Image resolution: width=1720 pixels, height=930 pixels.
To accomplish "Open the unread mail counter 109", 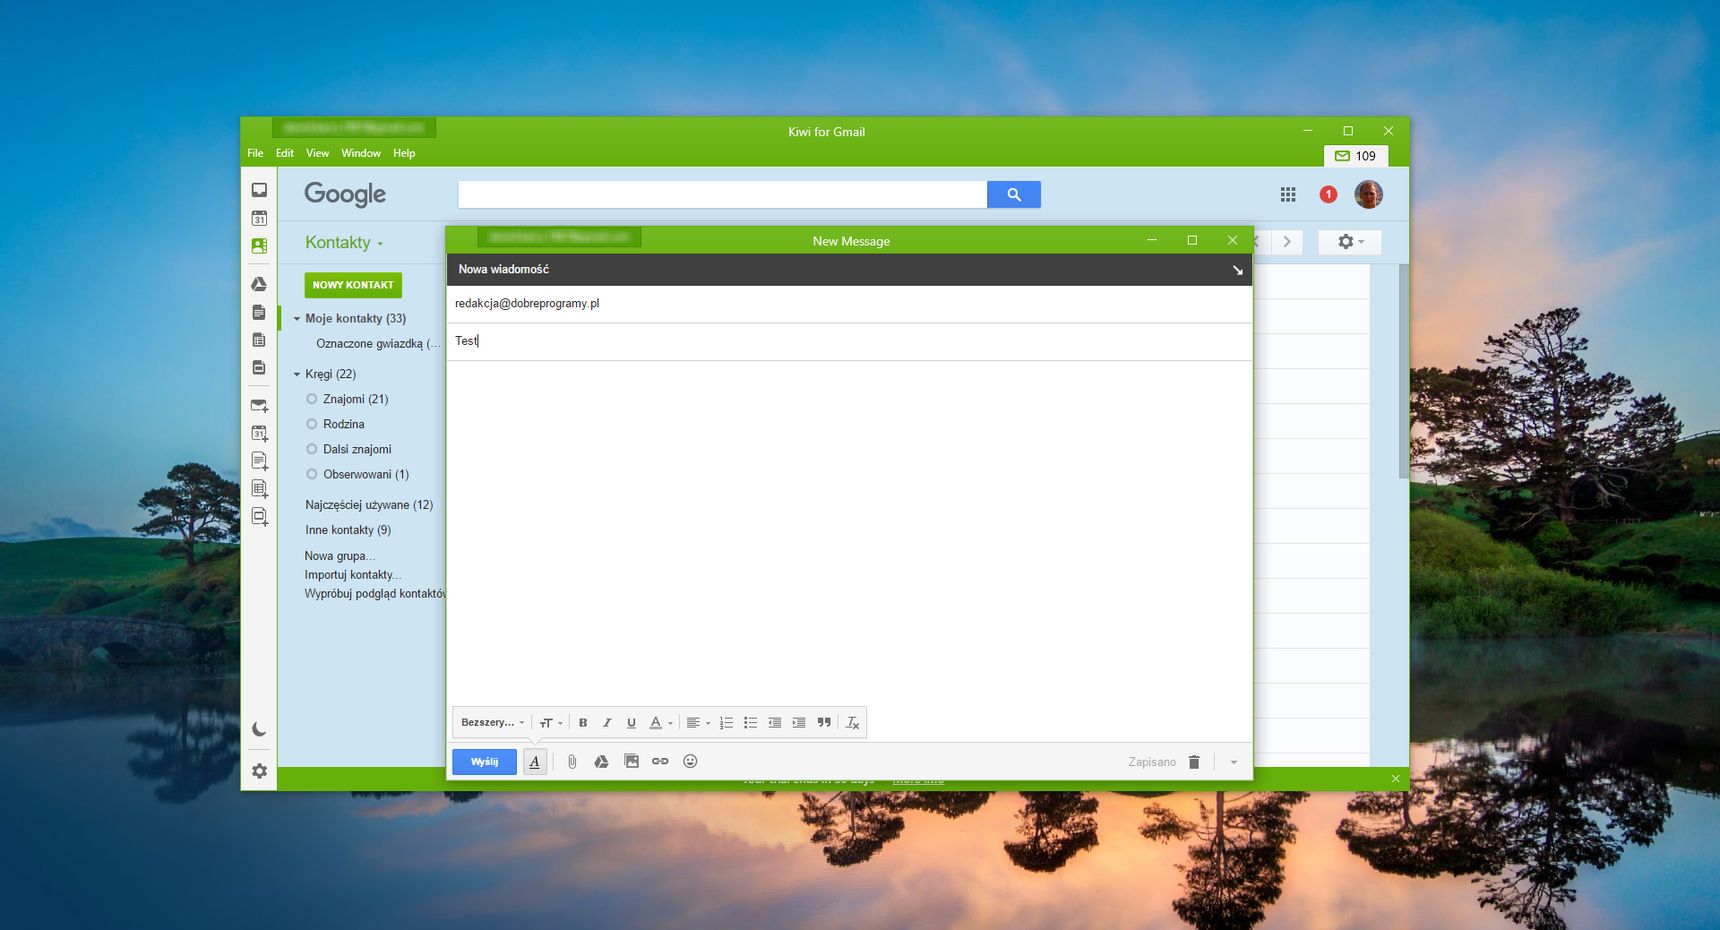I will pyautogui.click(x=1356, y=156).
